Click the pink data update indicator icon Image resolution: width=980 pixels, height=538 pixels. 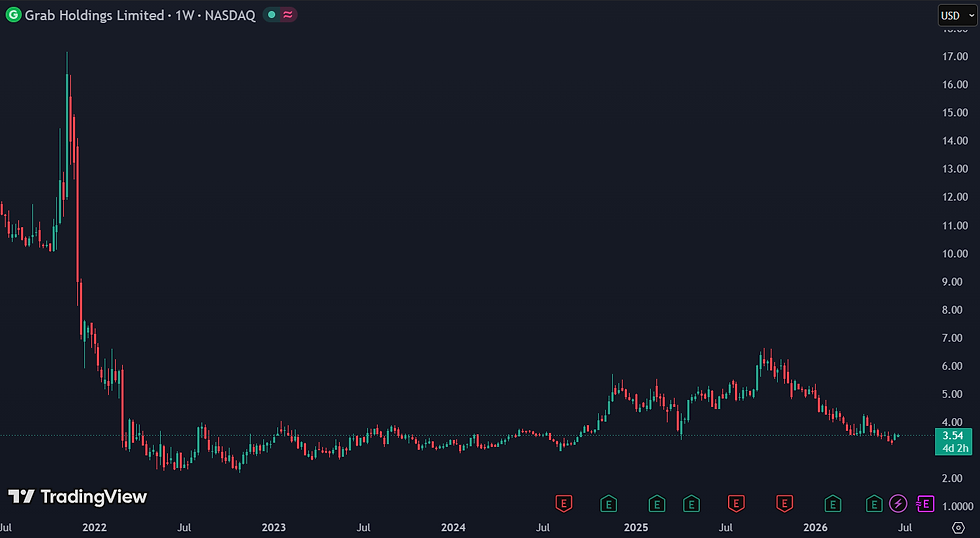[x=288, y=15]
